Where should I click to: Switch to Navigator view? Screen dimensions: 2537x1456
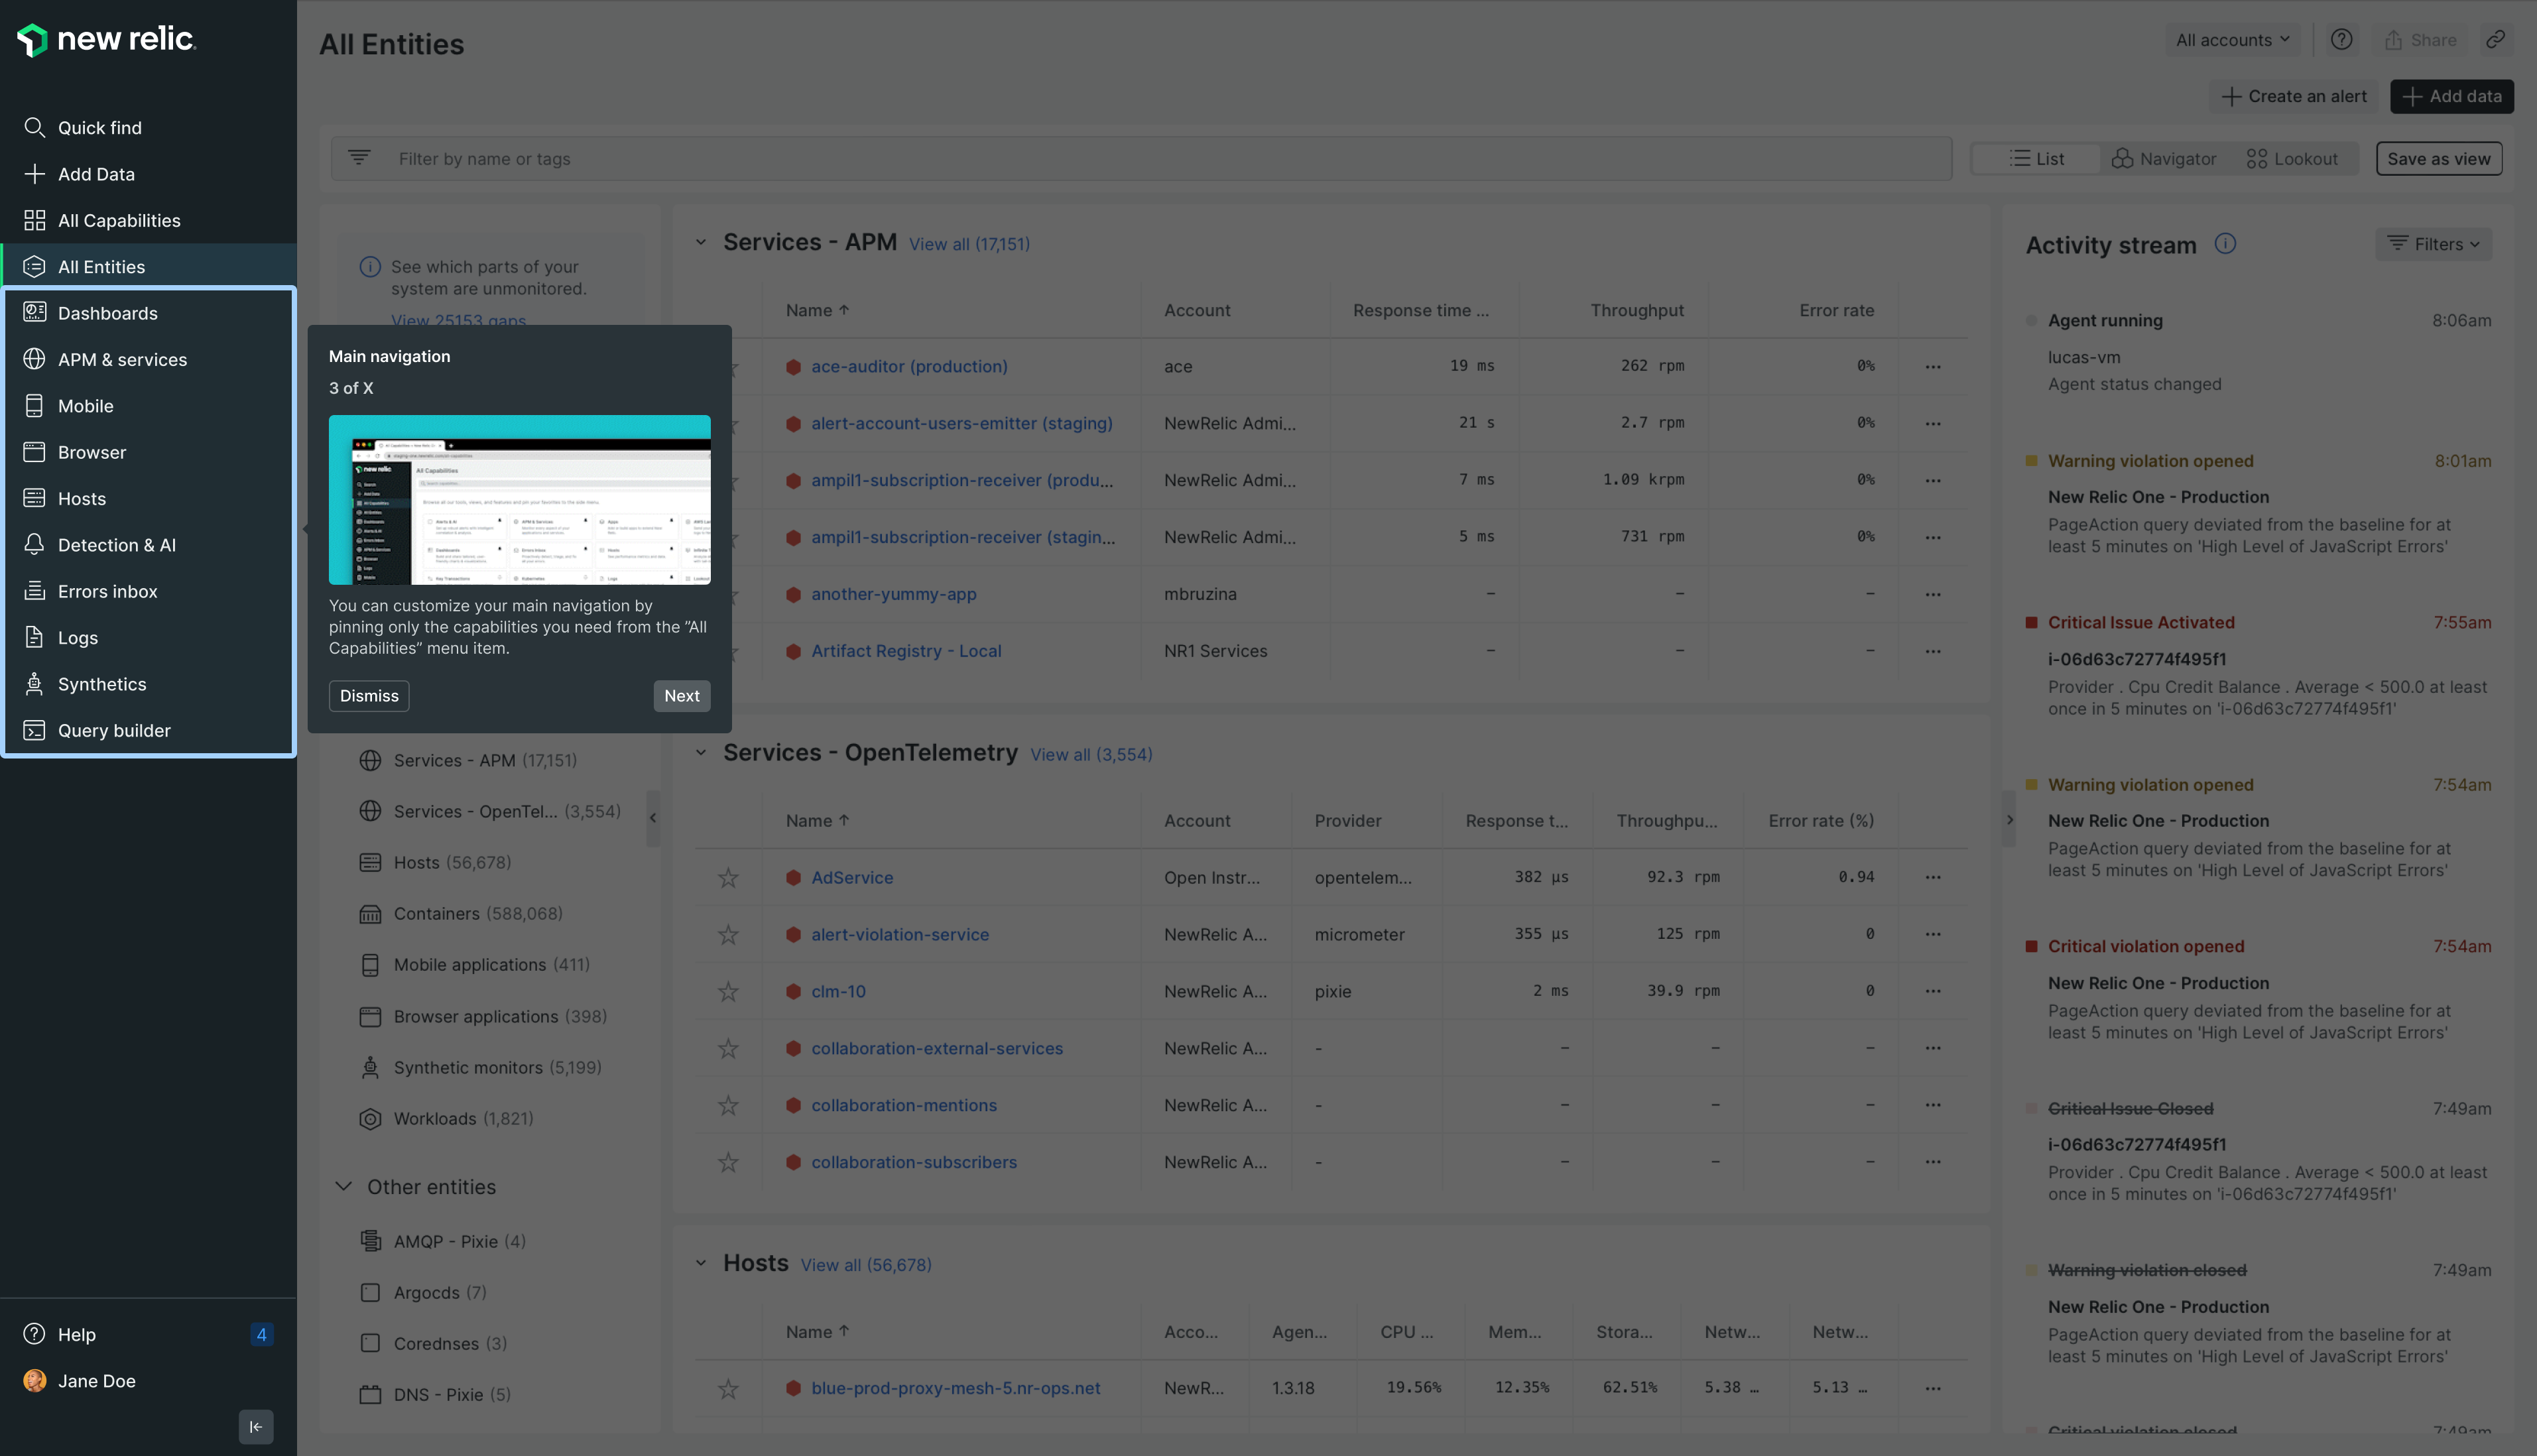coord(2164,158)
